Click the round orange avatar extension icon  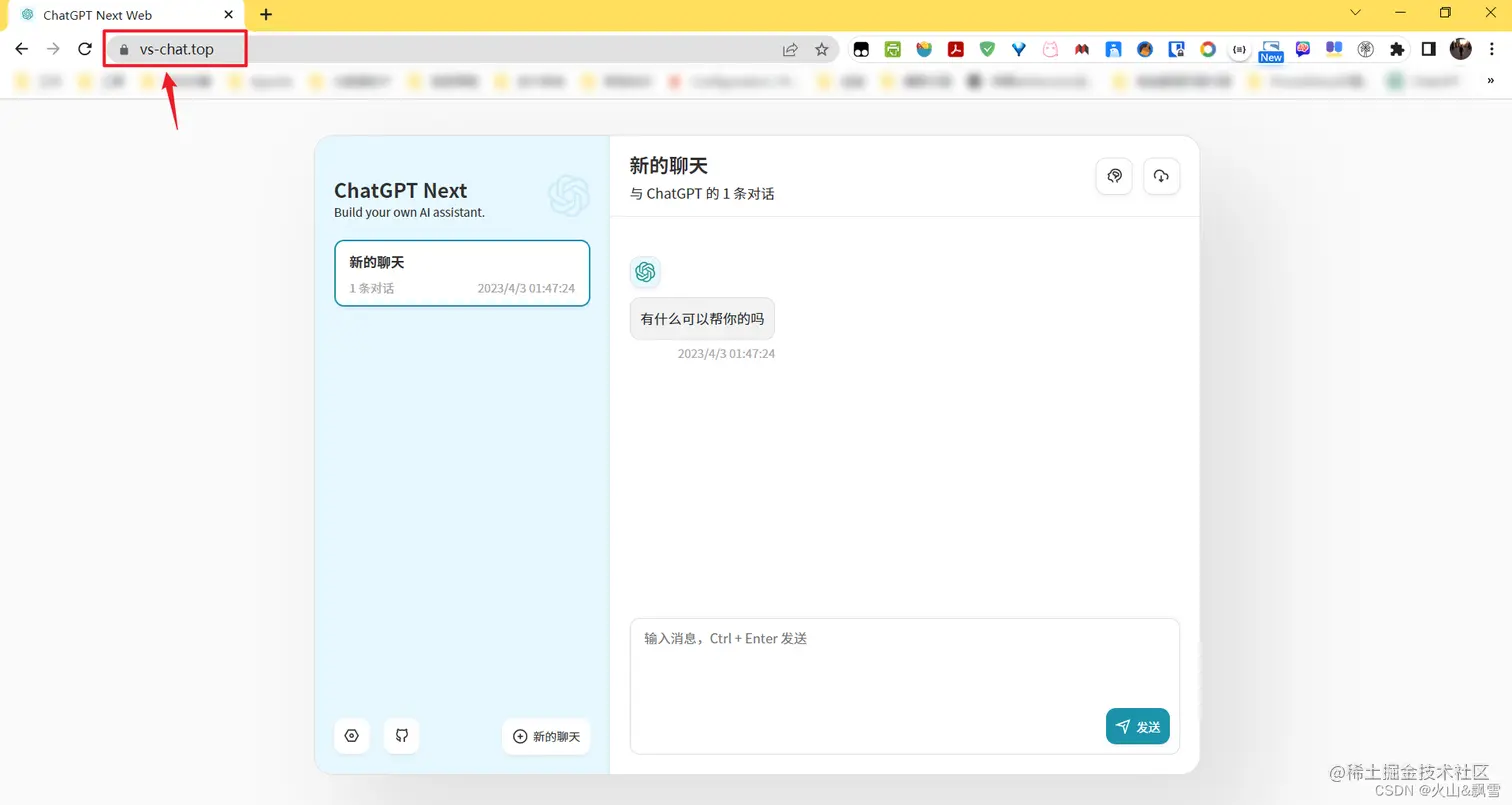point(1145,49)
